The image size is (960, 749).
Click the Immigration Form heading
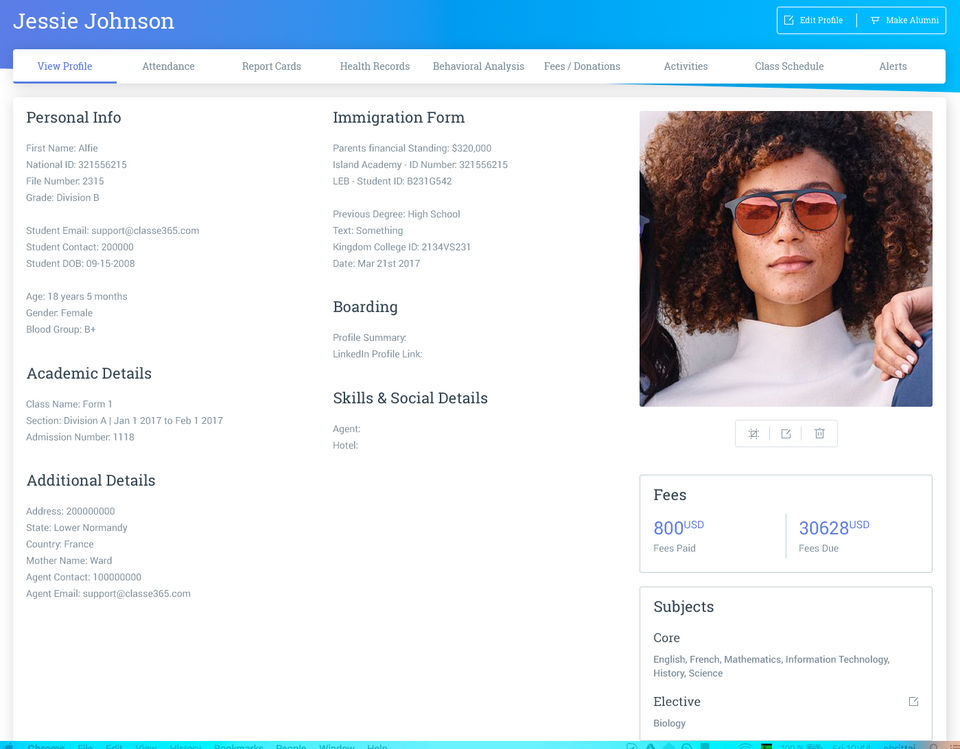pos(399,118)
